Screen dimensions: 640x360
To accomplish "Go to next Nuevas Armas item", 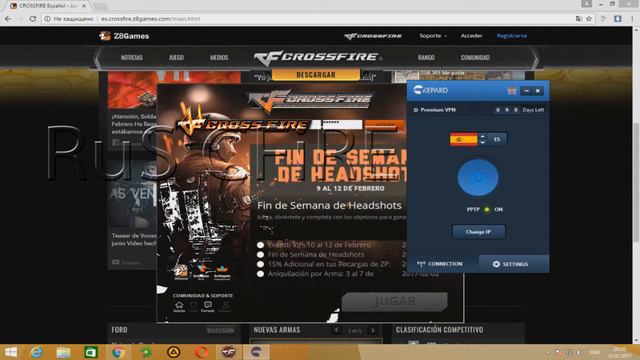I will 373,330.
